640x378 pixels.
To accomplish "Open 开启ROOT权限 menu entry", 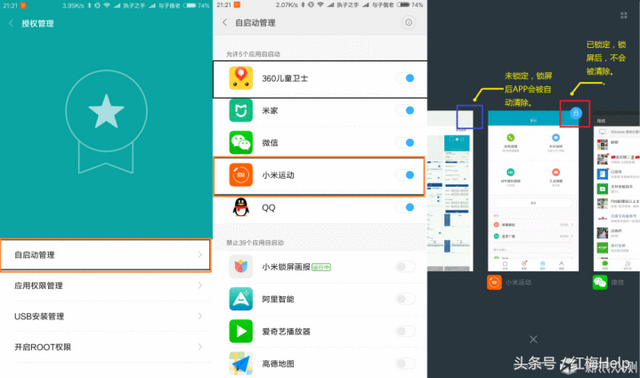I will pos(106,347).
